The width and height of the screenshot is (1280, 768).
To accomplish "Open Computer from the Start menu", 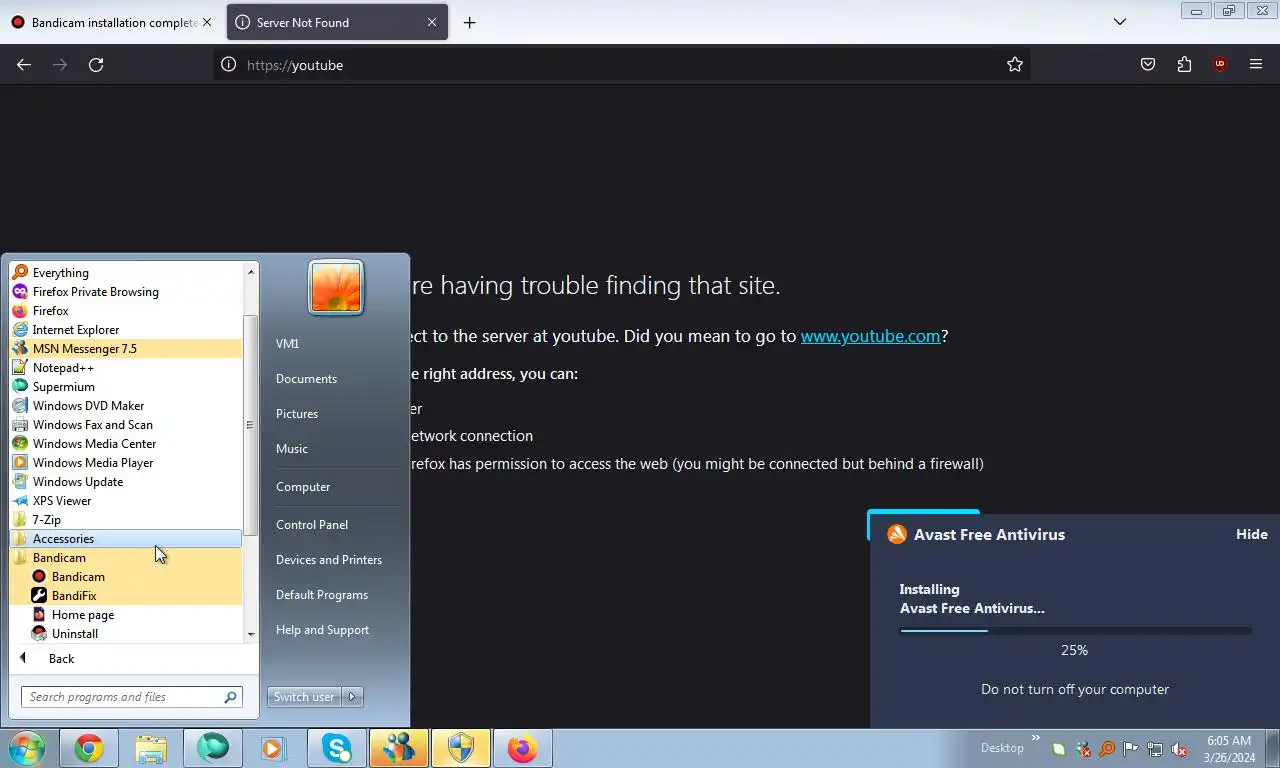I will click(x=303, y=487).
